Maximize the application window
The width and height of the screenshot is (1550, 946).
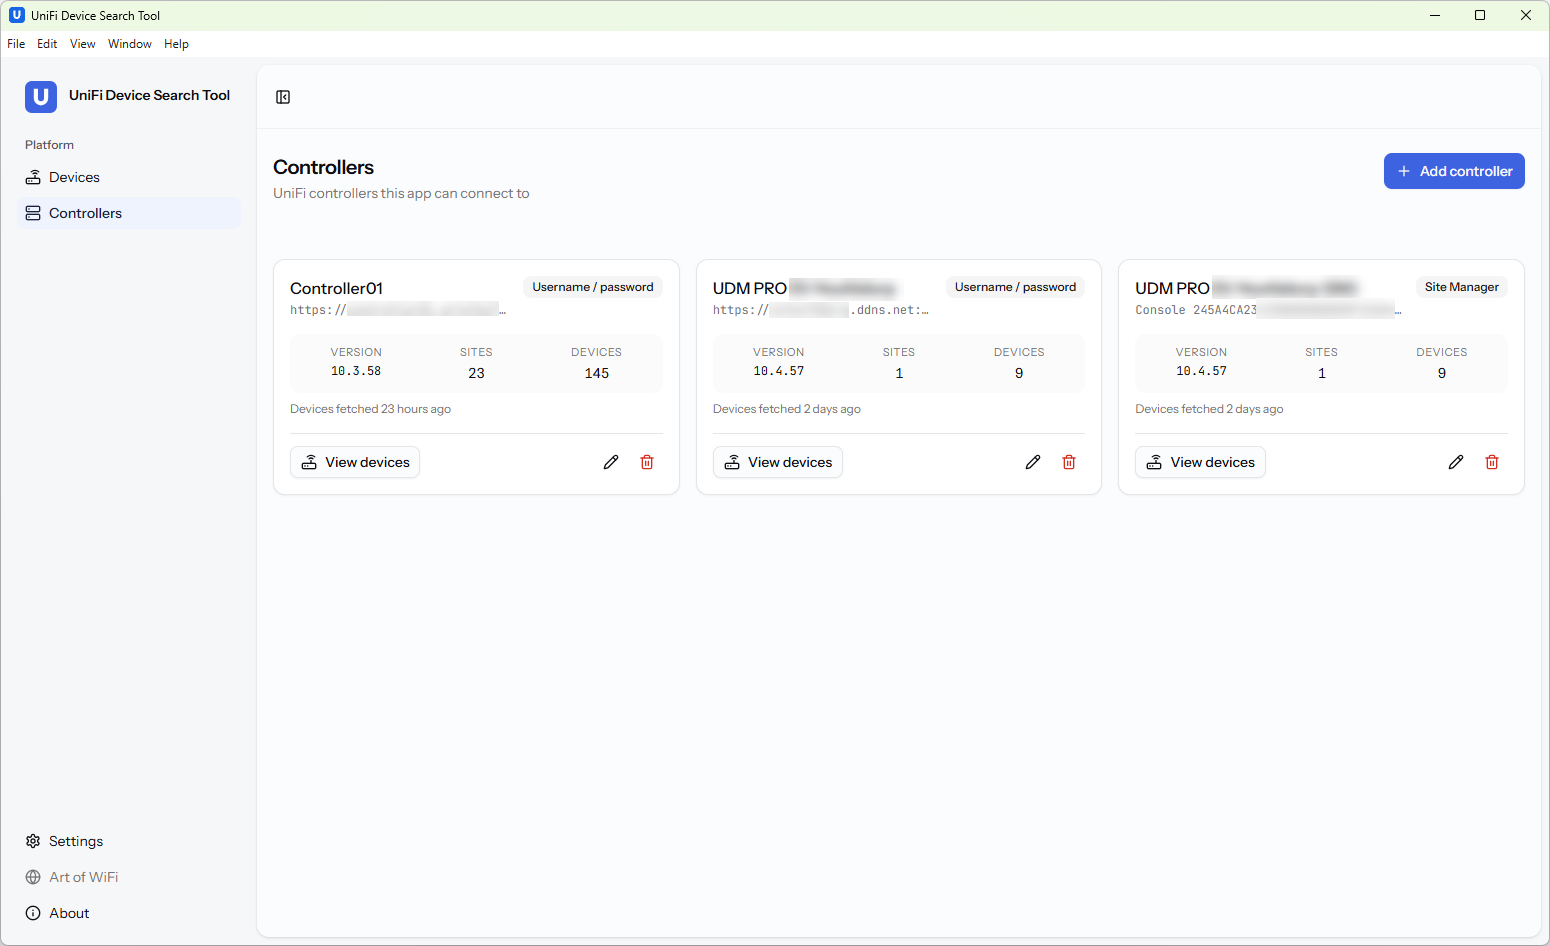(1480, 15)
